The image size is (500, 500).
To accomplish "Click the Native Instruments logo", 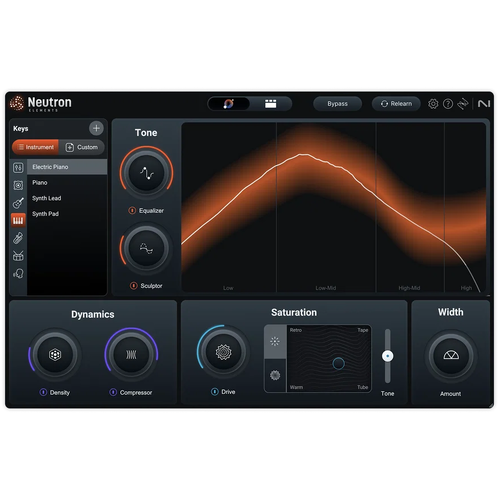I will (484, 104).
